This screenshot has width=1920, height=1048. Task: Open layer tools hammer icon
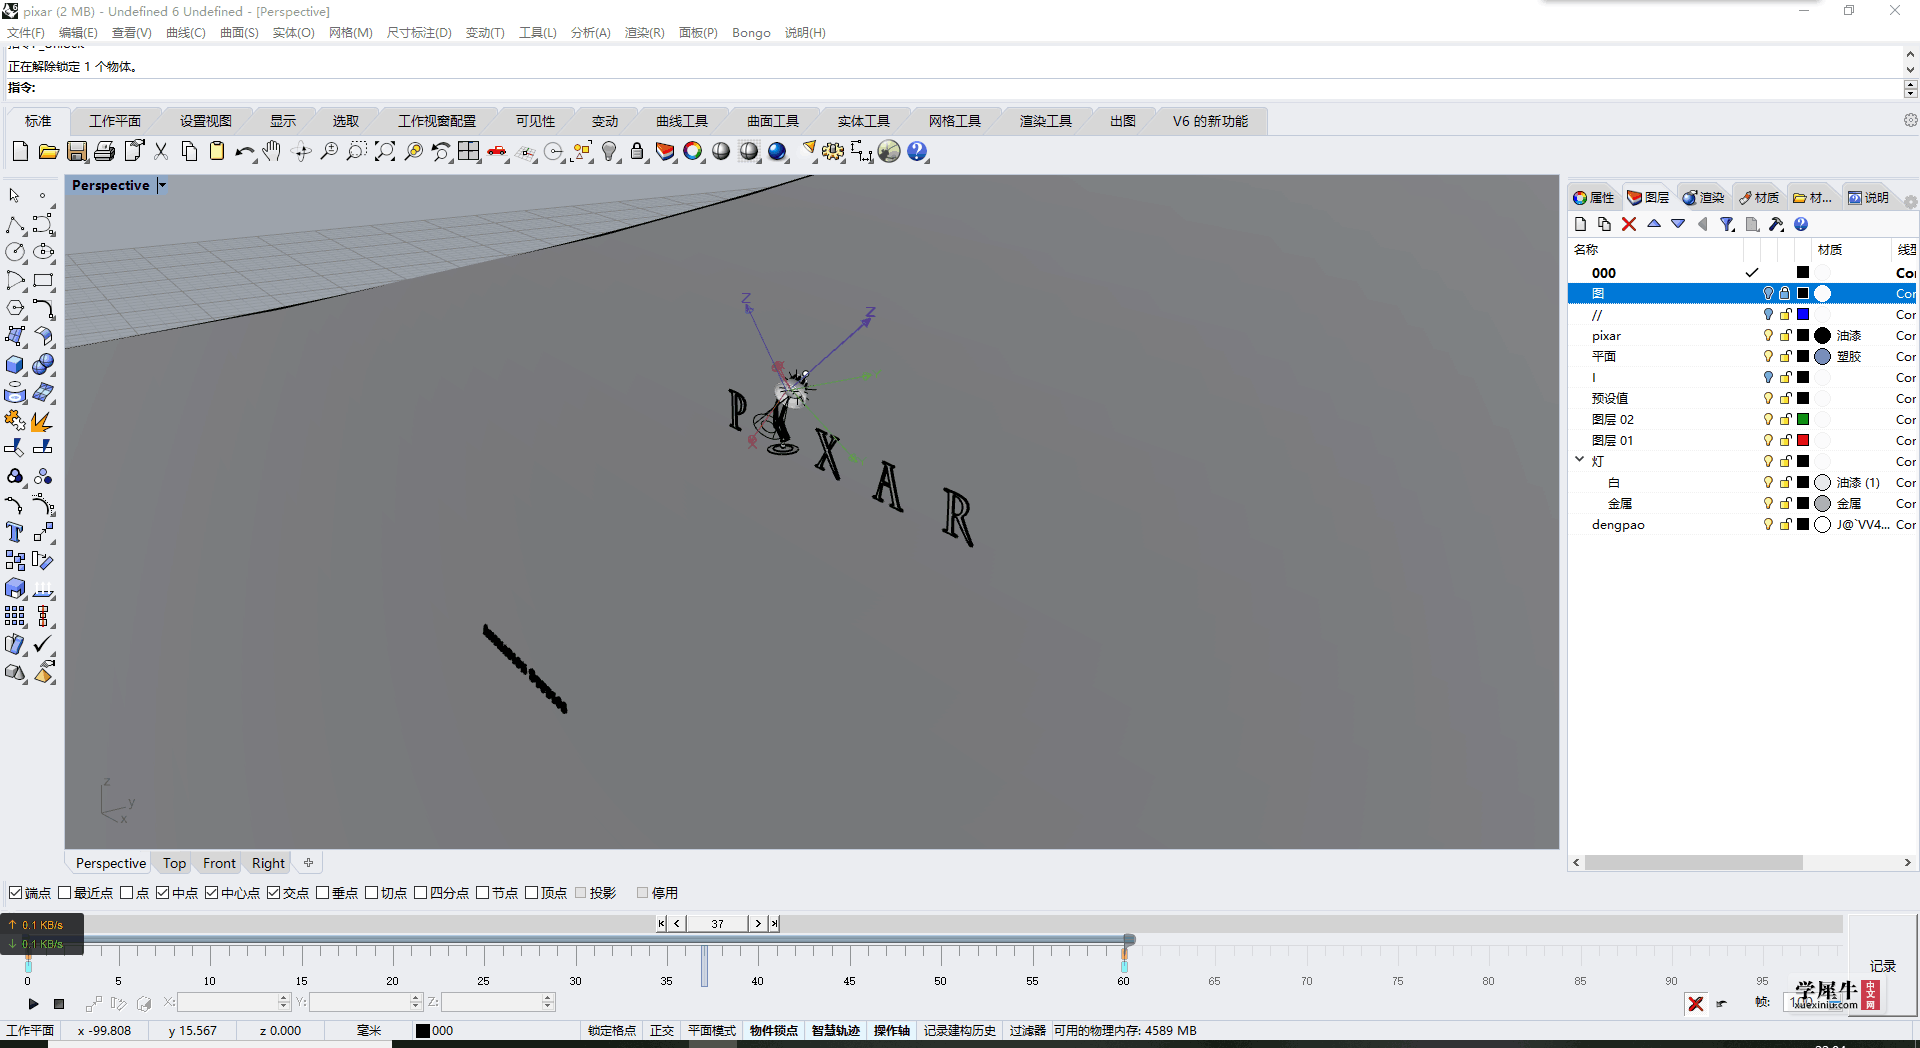coord(1776,224)
